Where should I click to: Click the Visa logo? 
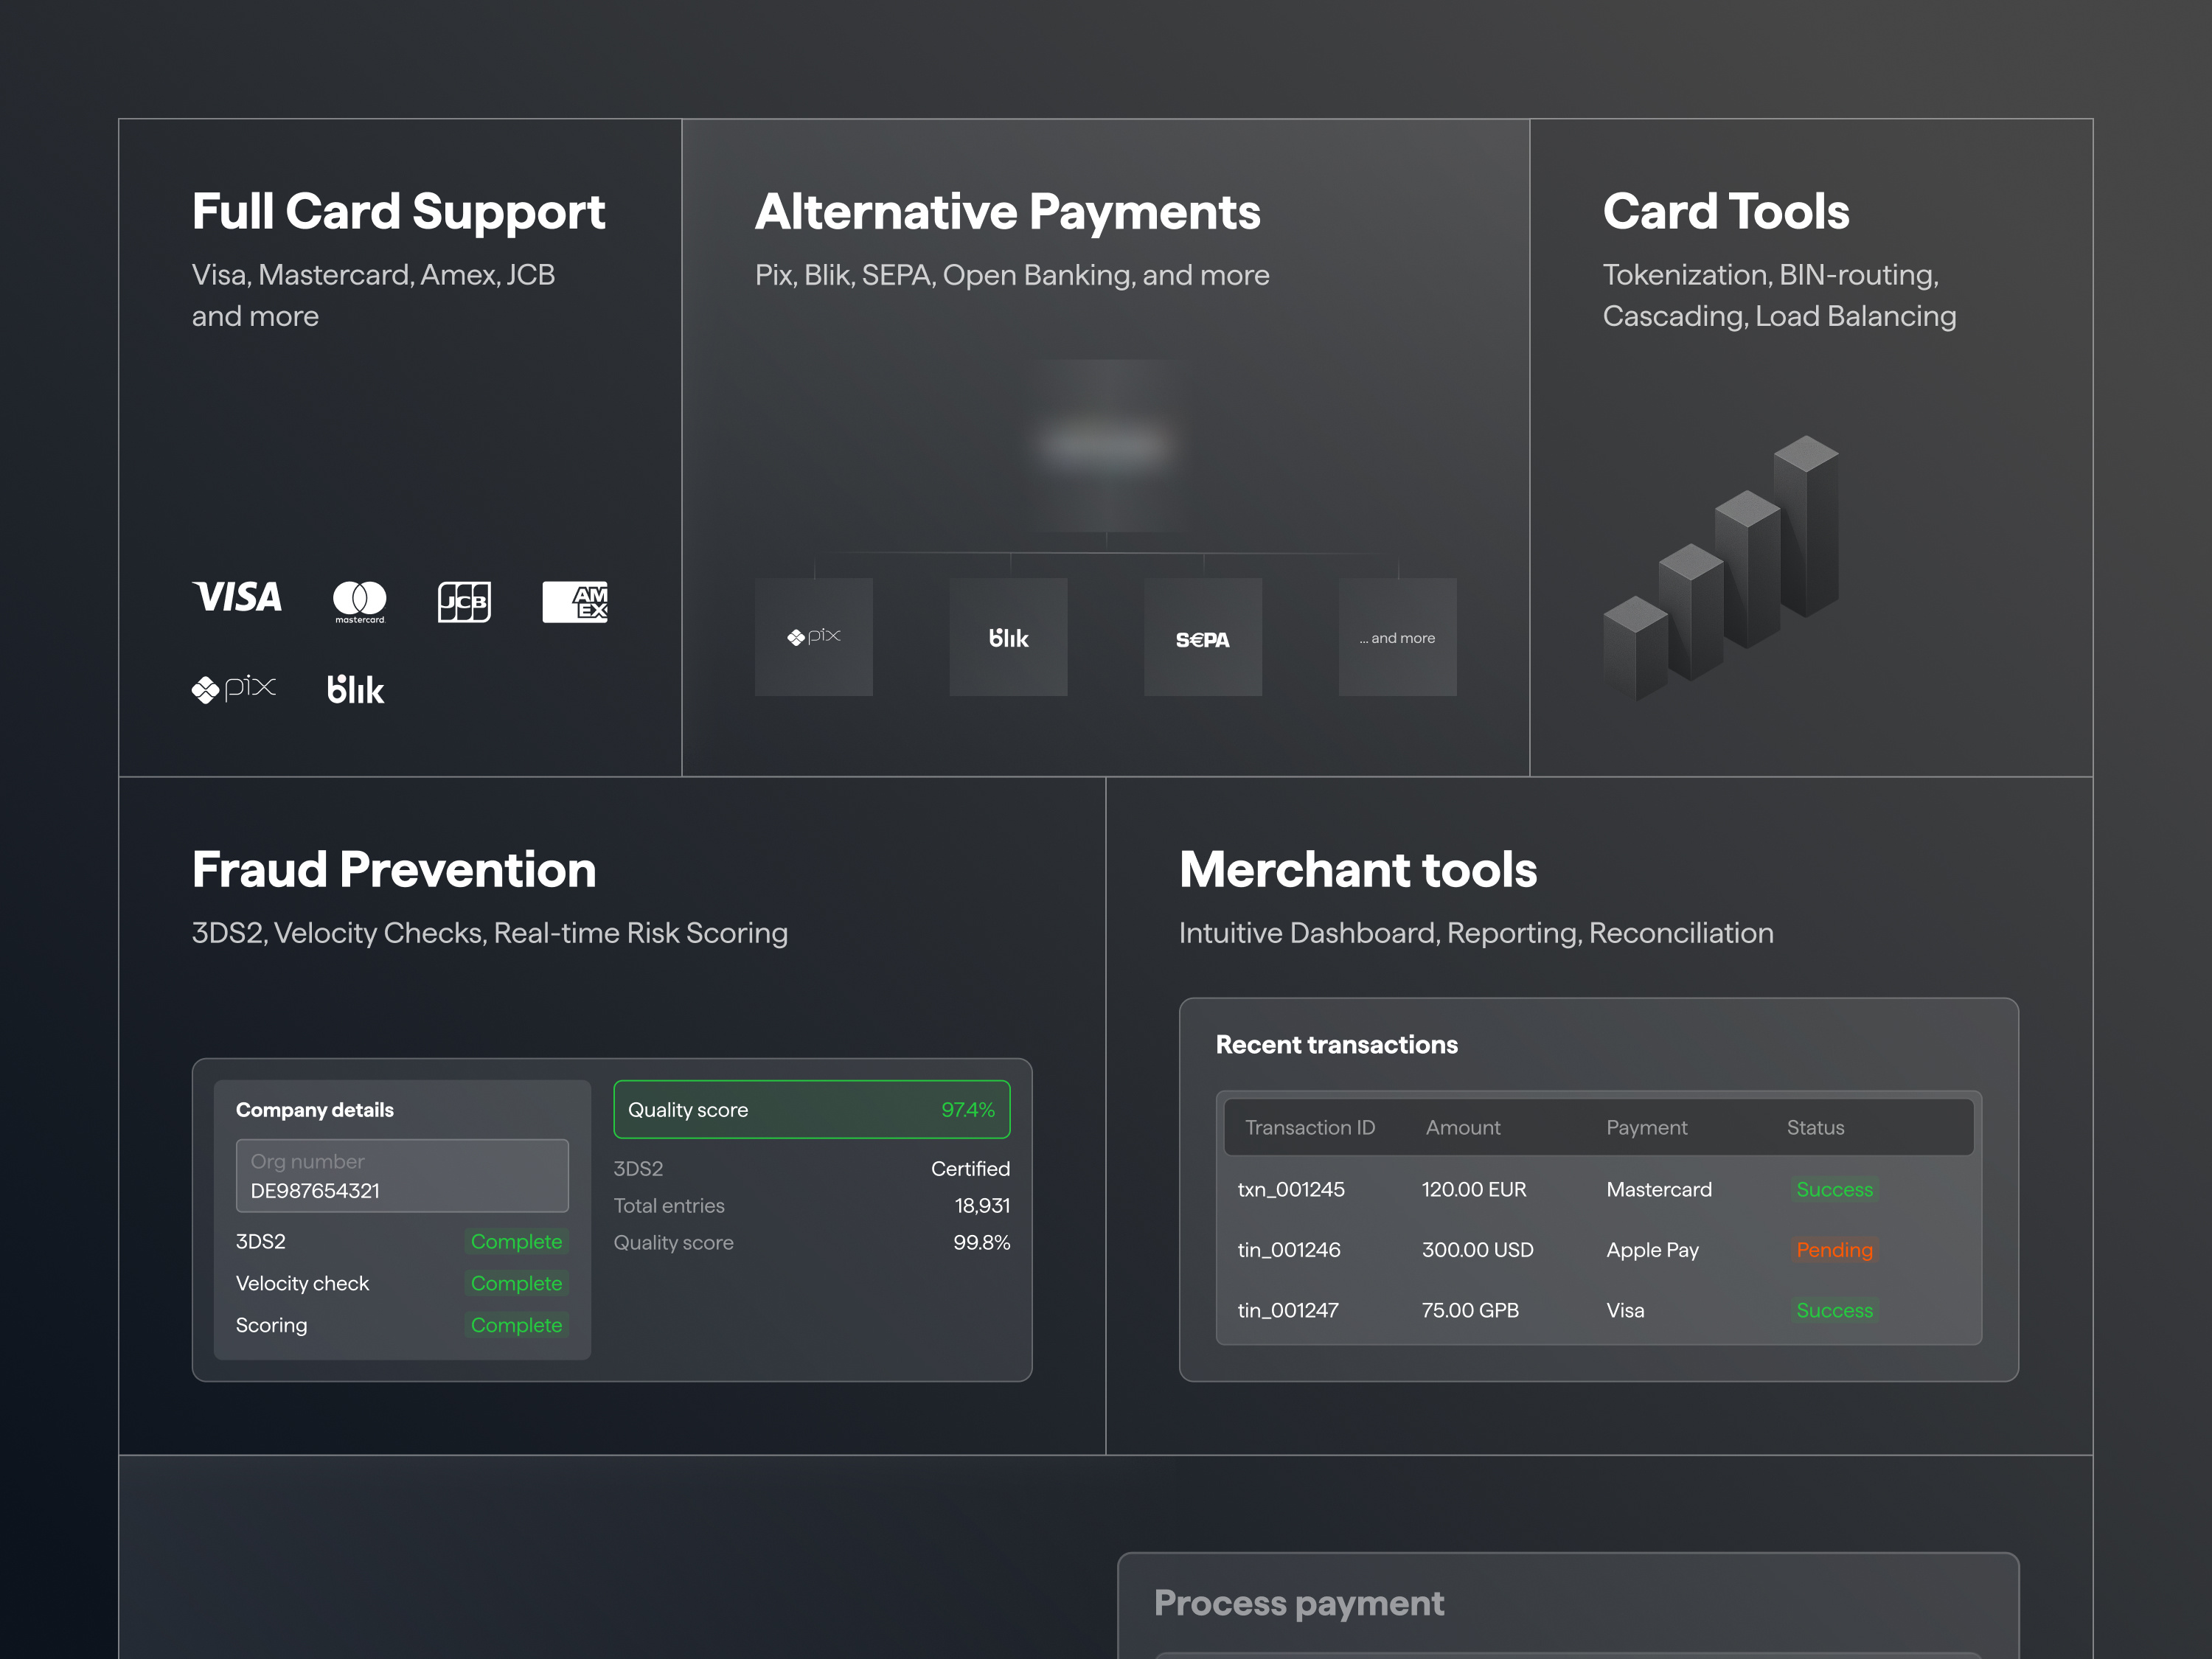click(x=237, y=597)
